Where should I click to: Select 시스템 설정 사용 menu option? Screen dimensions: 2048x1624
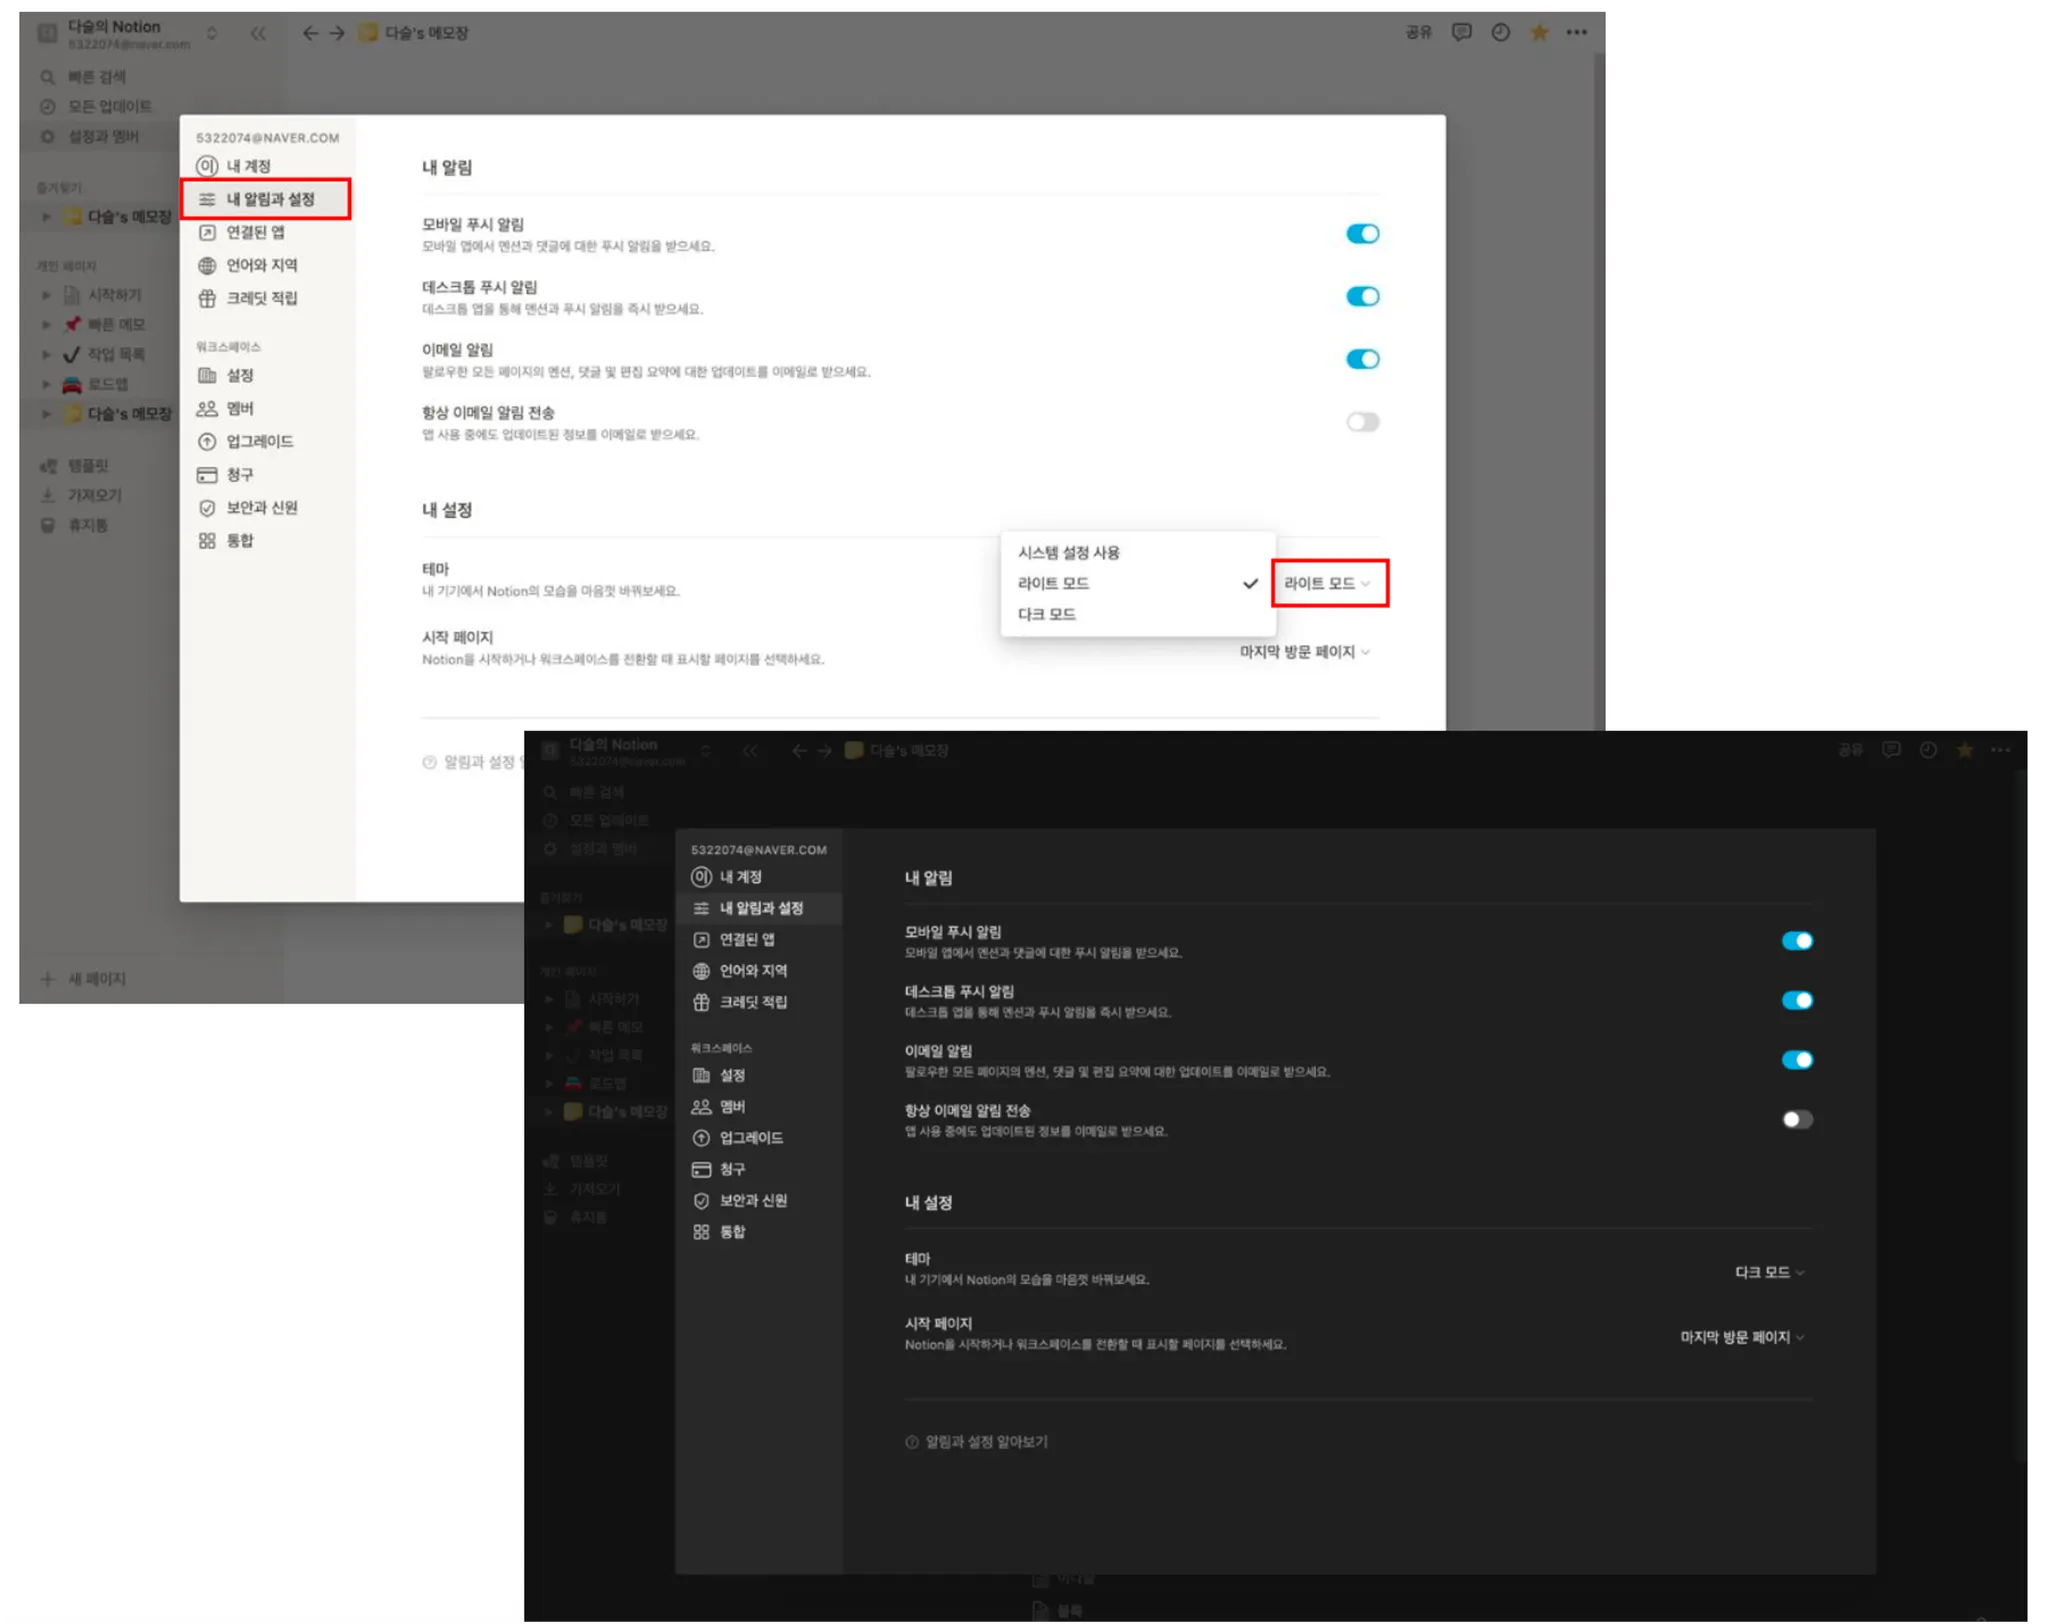(1068, 553)
